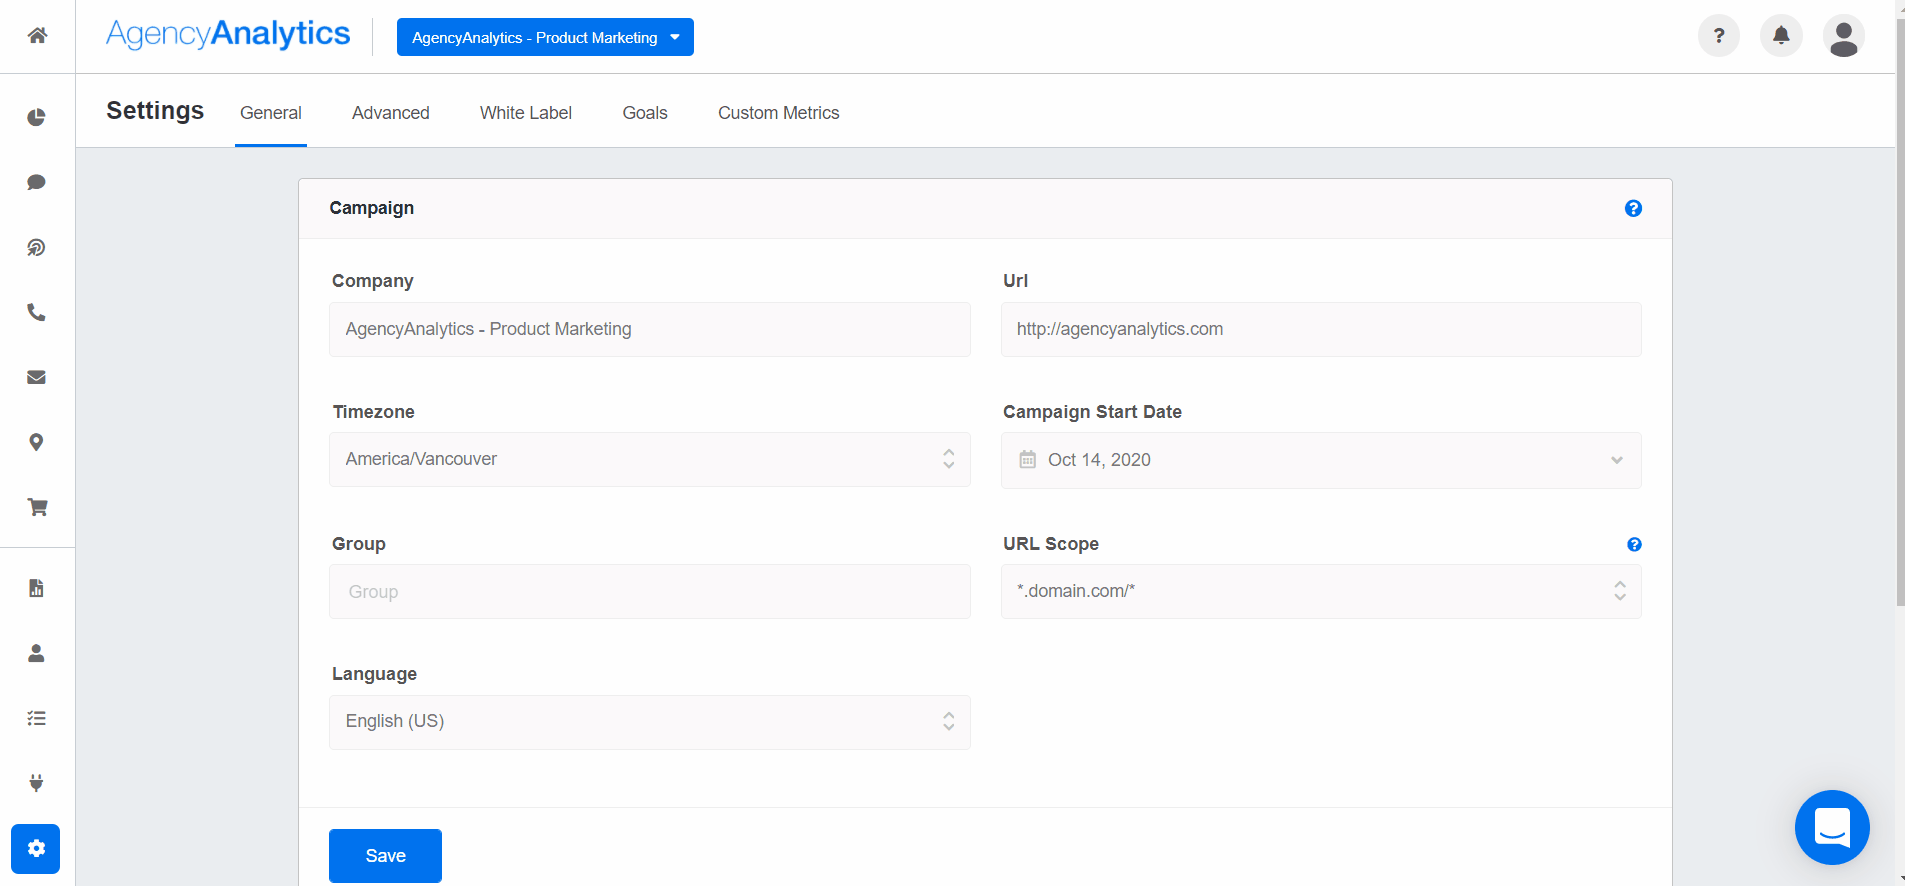Expand the URL Scope dropdown
The height and width of the screenshot is (886, 1905).
[1320, 591]
